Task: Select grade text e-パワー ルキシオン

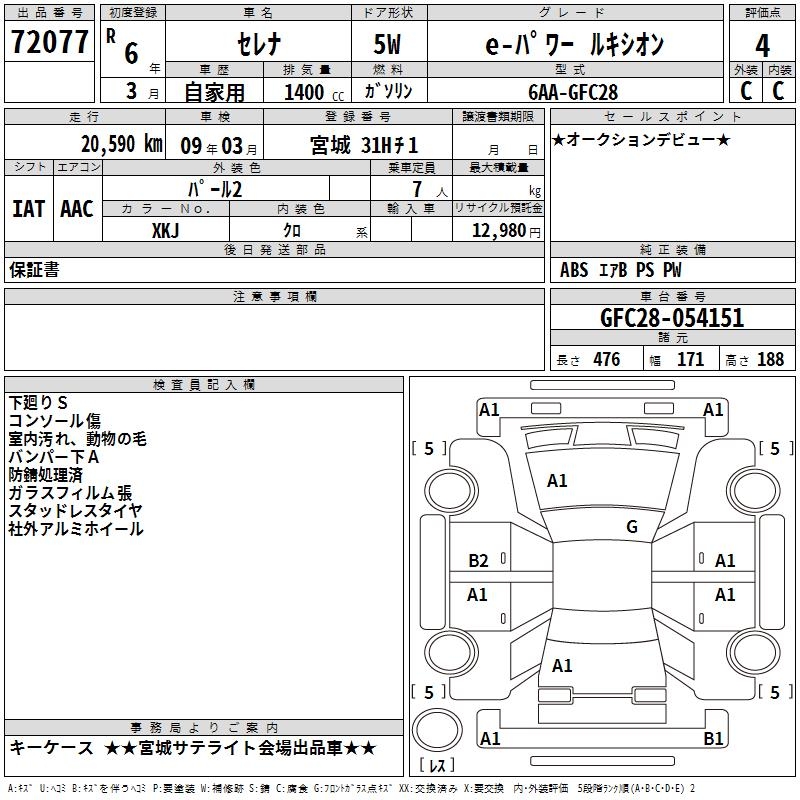Action: coord(574,44)
